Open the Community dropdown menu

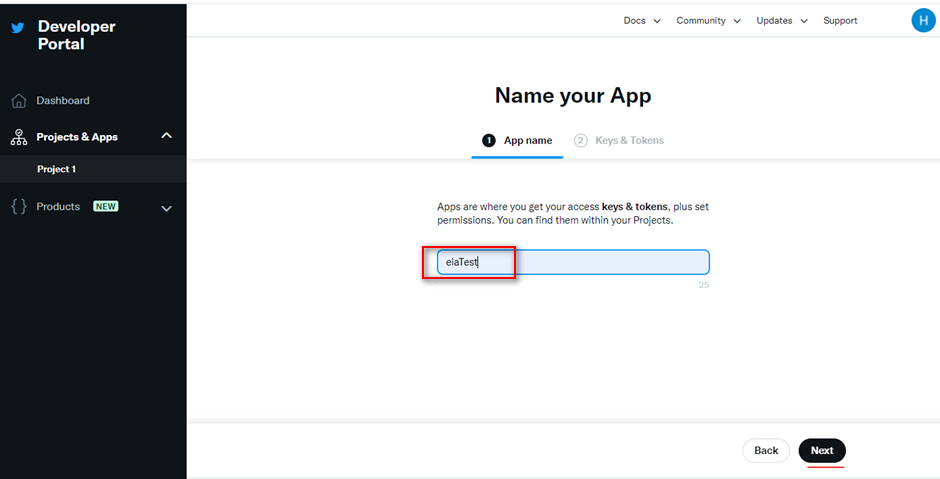point(709,21)
